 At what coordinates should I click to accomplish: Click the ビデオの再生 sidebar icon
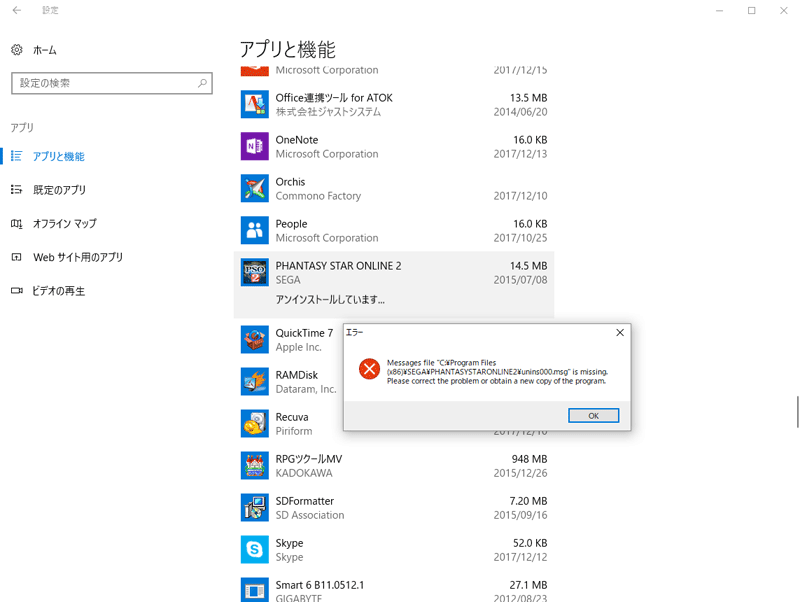coord(16,290)
